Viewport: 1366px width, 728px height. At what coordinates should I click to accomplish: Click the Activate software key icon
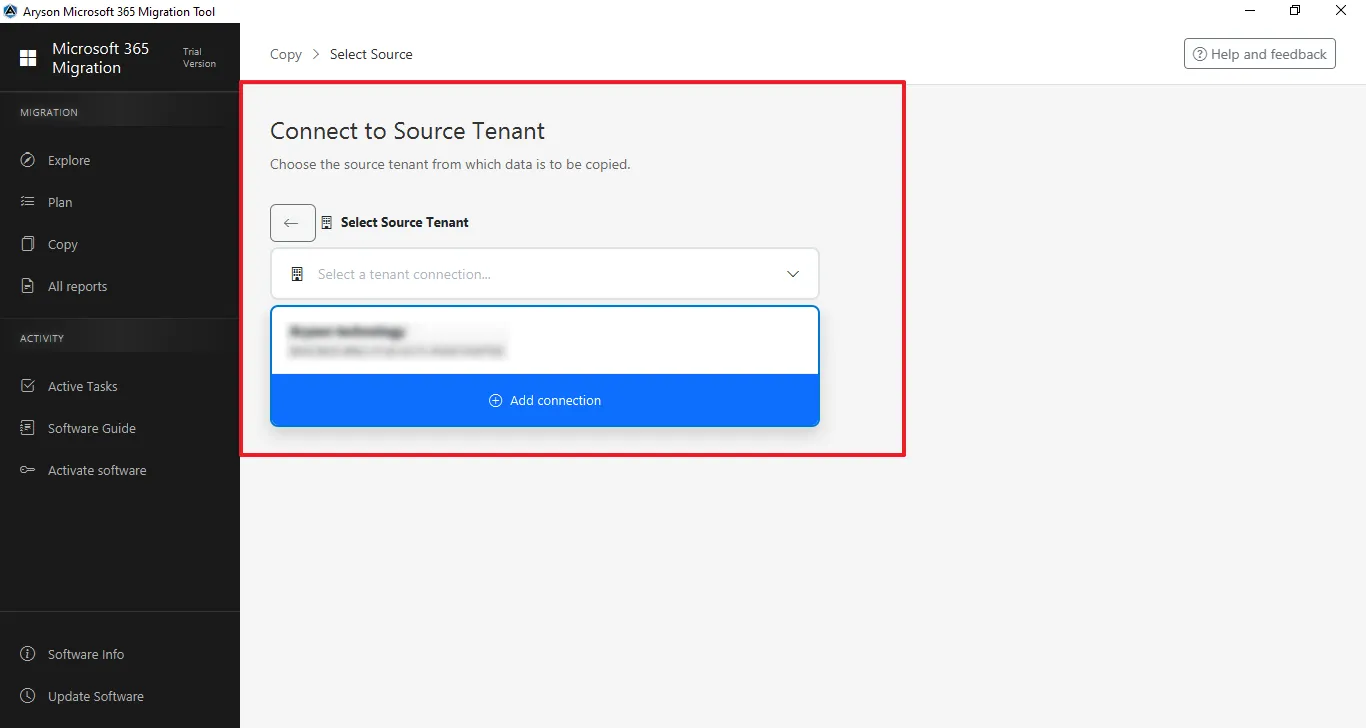click(x=28, y=470)
